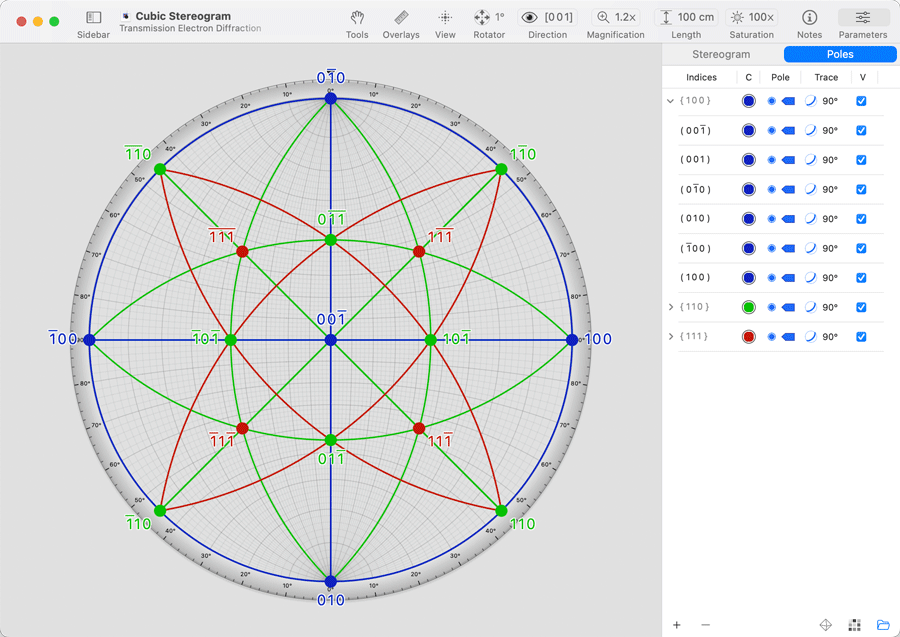900x637 pixels.
Task: Uncheck visibility for the {111} group
Action: click(x=861, y=337)
